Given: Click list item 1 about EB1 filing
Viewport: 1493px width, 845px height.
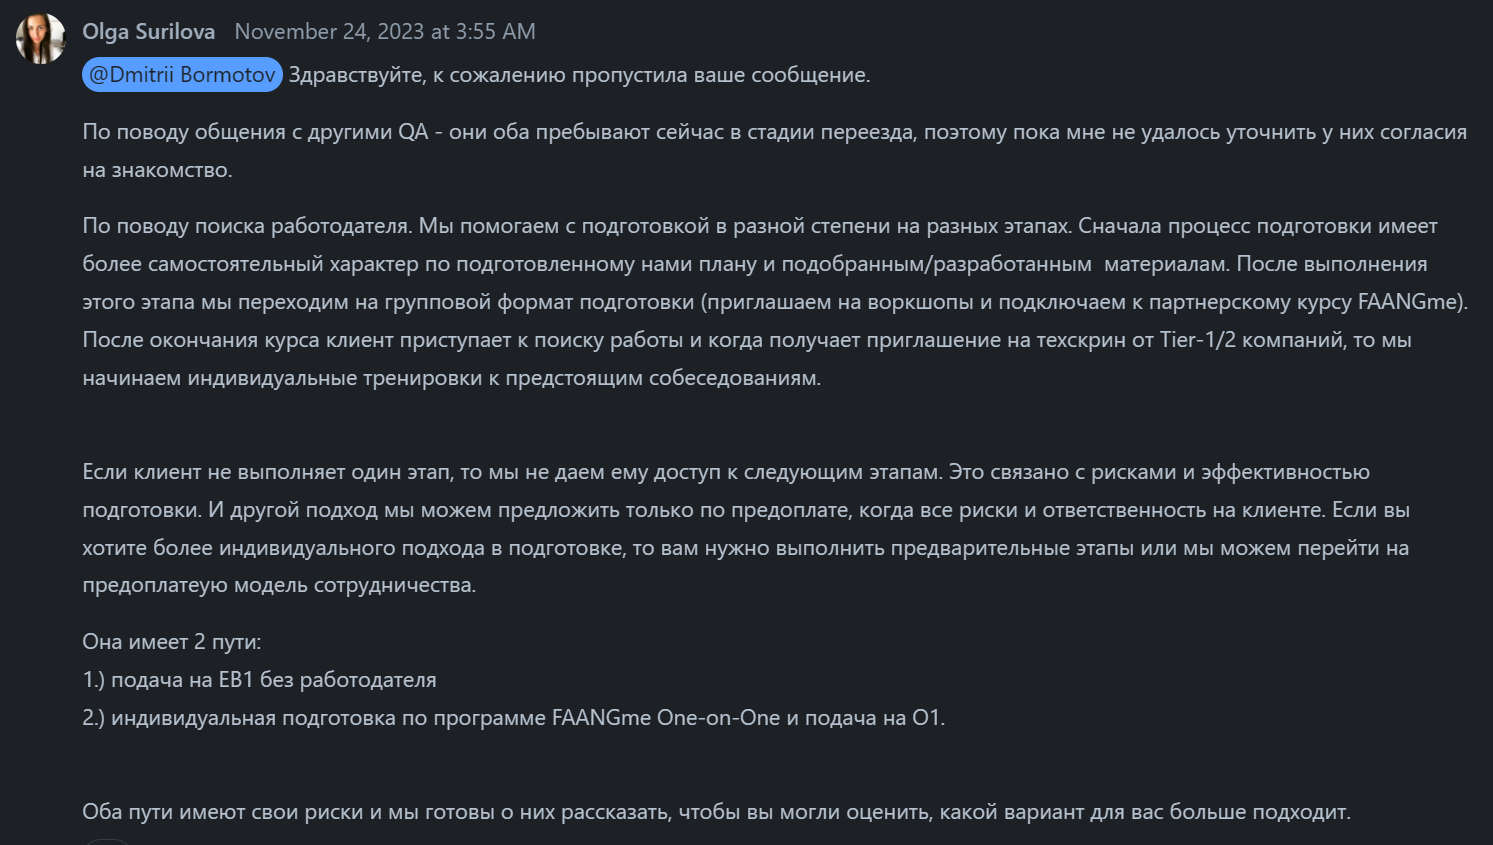Looking at the screenshot, I should coord(260,680).
